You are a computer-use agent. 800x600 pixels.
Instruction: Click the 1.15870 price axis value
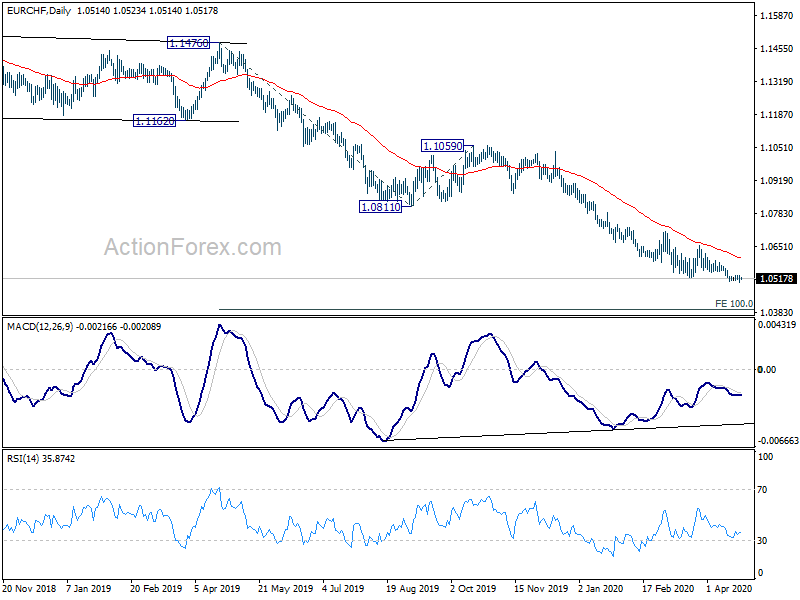pos(777,16)
